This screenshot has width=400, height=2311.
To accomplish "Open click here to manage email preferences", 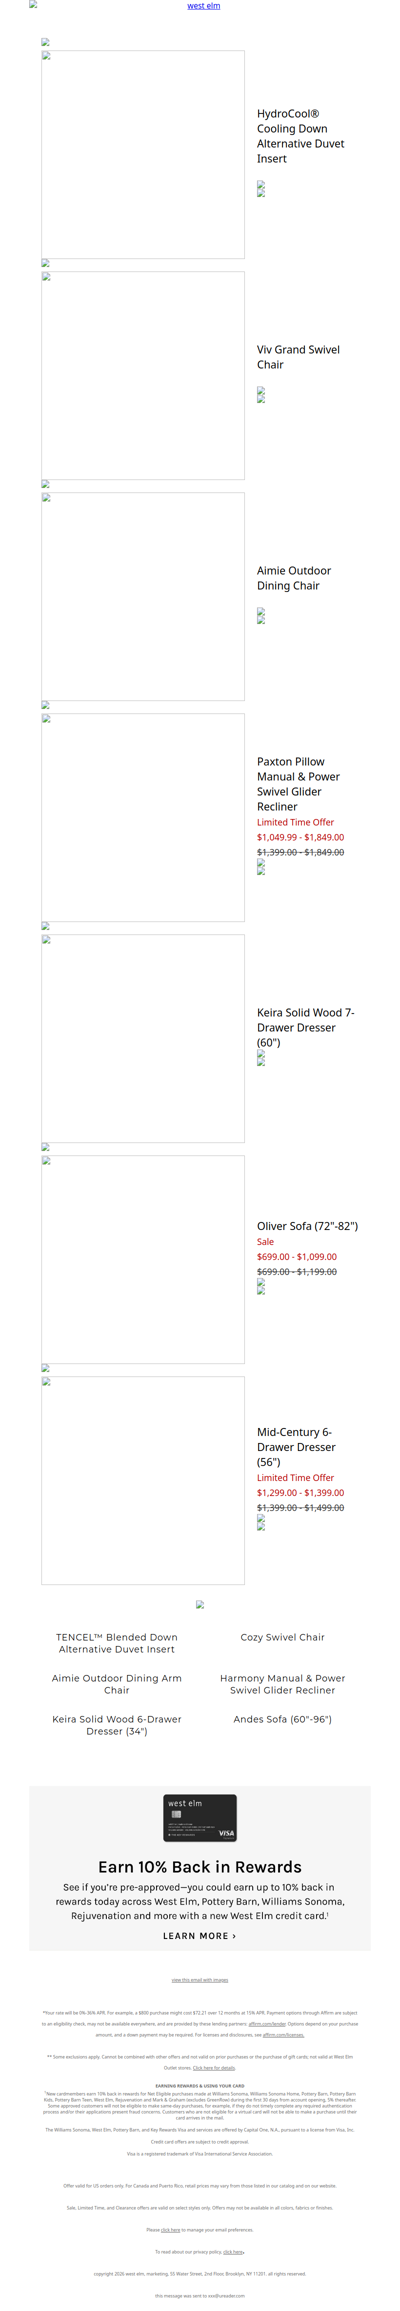I will [x=171, y=2230].
